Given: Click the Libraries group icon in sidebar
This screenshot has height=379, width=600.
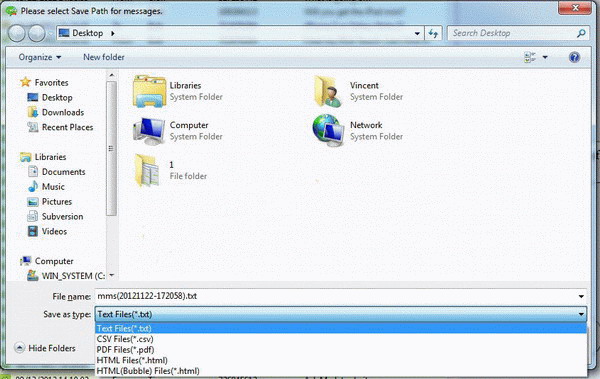Looking at the screenshot, I should coord(26,157).
